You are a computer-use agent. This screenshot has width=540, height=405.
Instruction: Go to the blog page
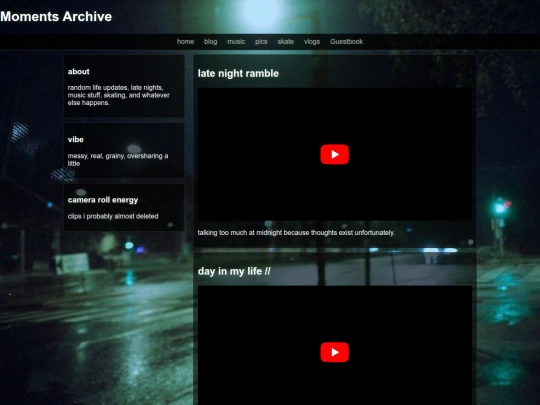[210, 42]
